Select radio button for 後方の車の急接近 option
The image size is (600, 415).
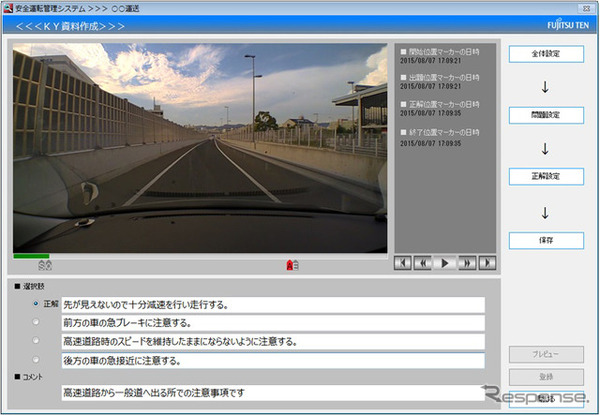tap(36, 360)
